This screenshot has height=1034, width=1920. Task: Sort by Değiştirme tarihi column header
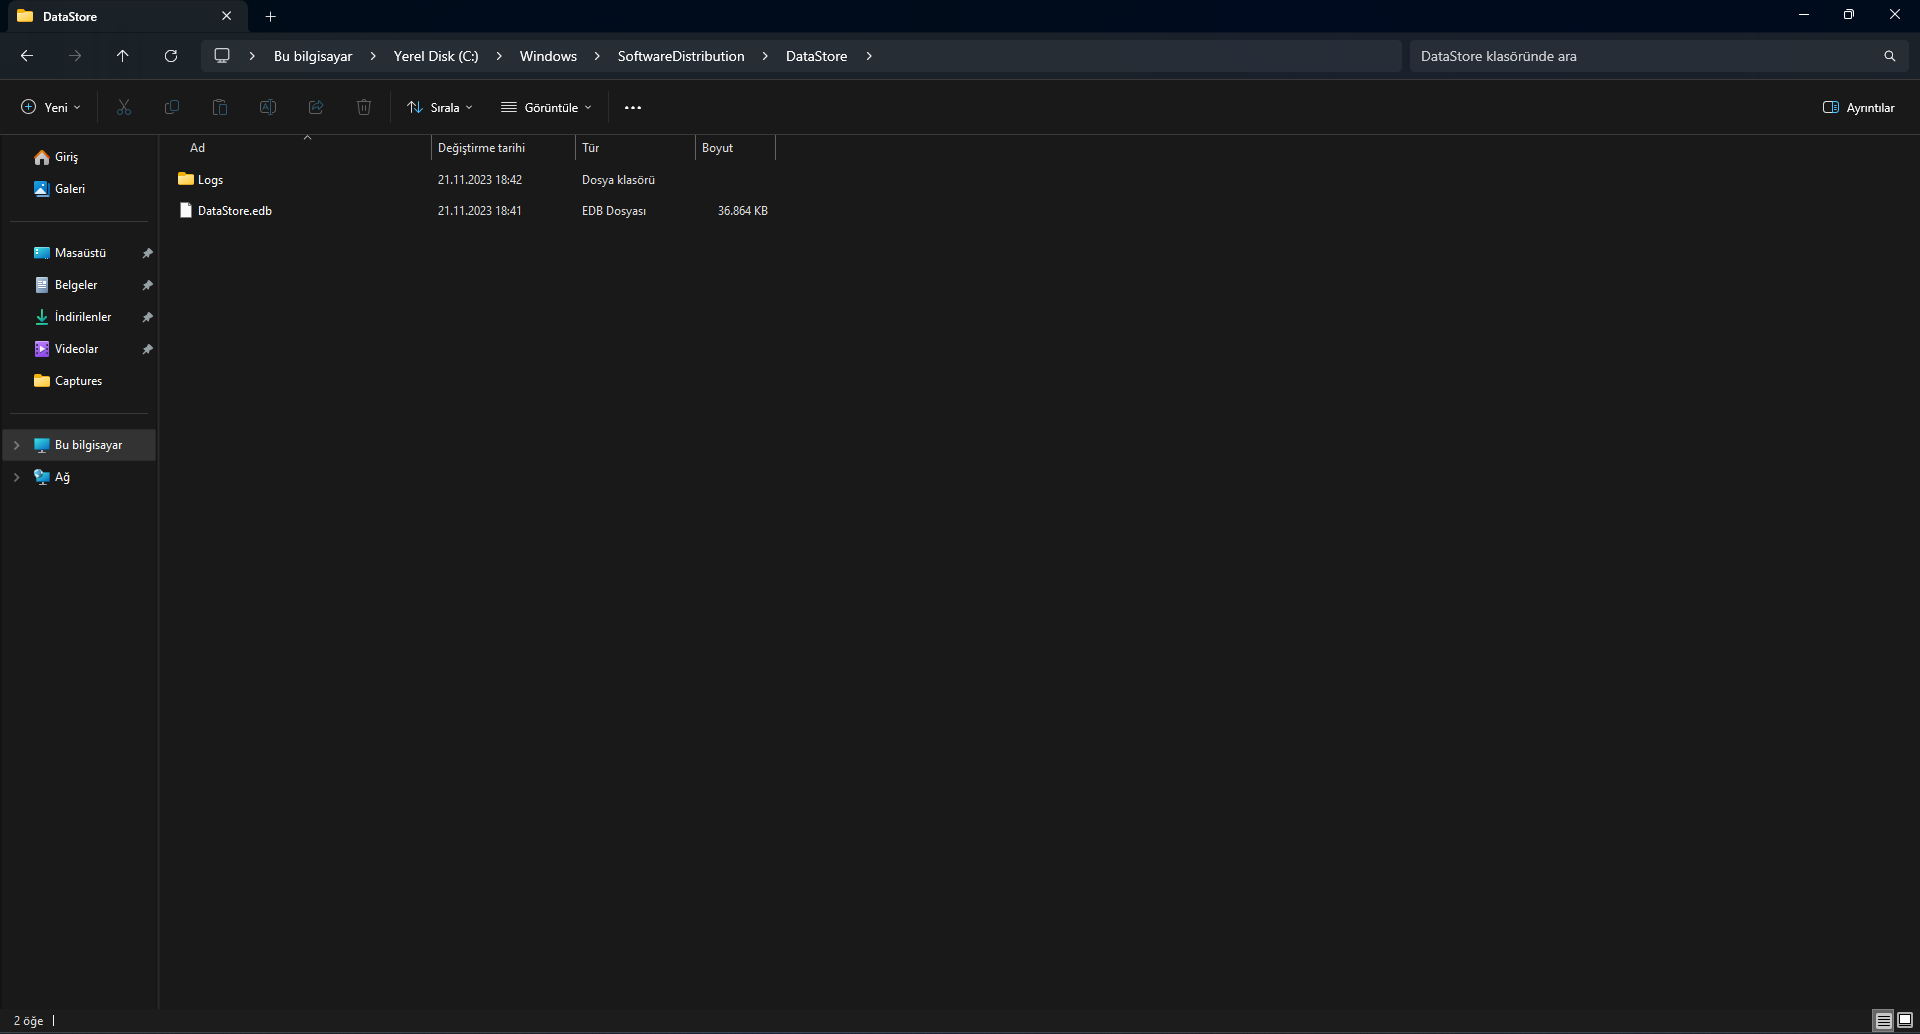[x=503, y=148]
